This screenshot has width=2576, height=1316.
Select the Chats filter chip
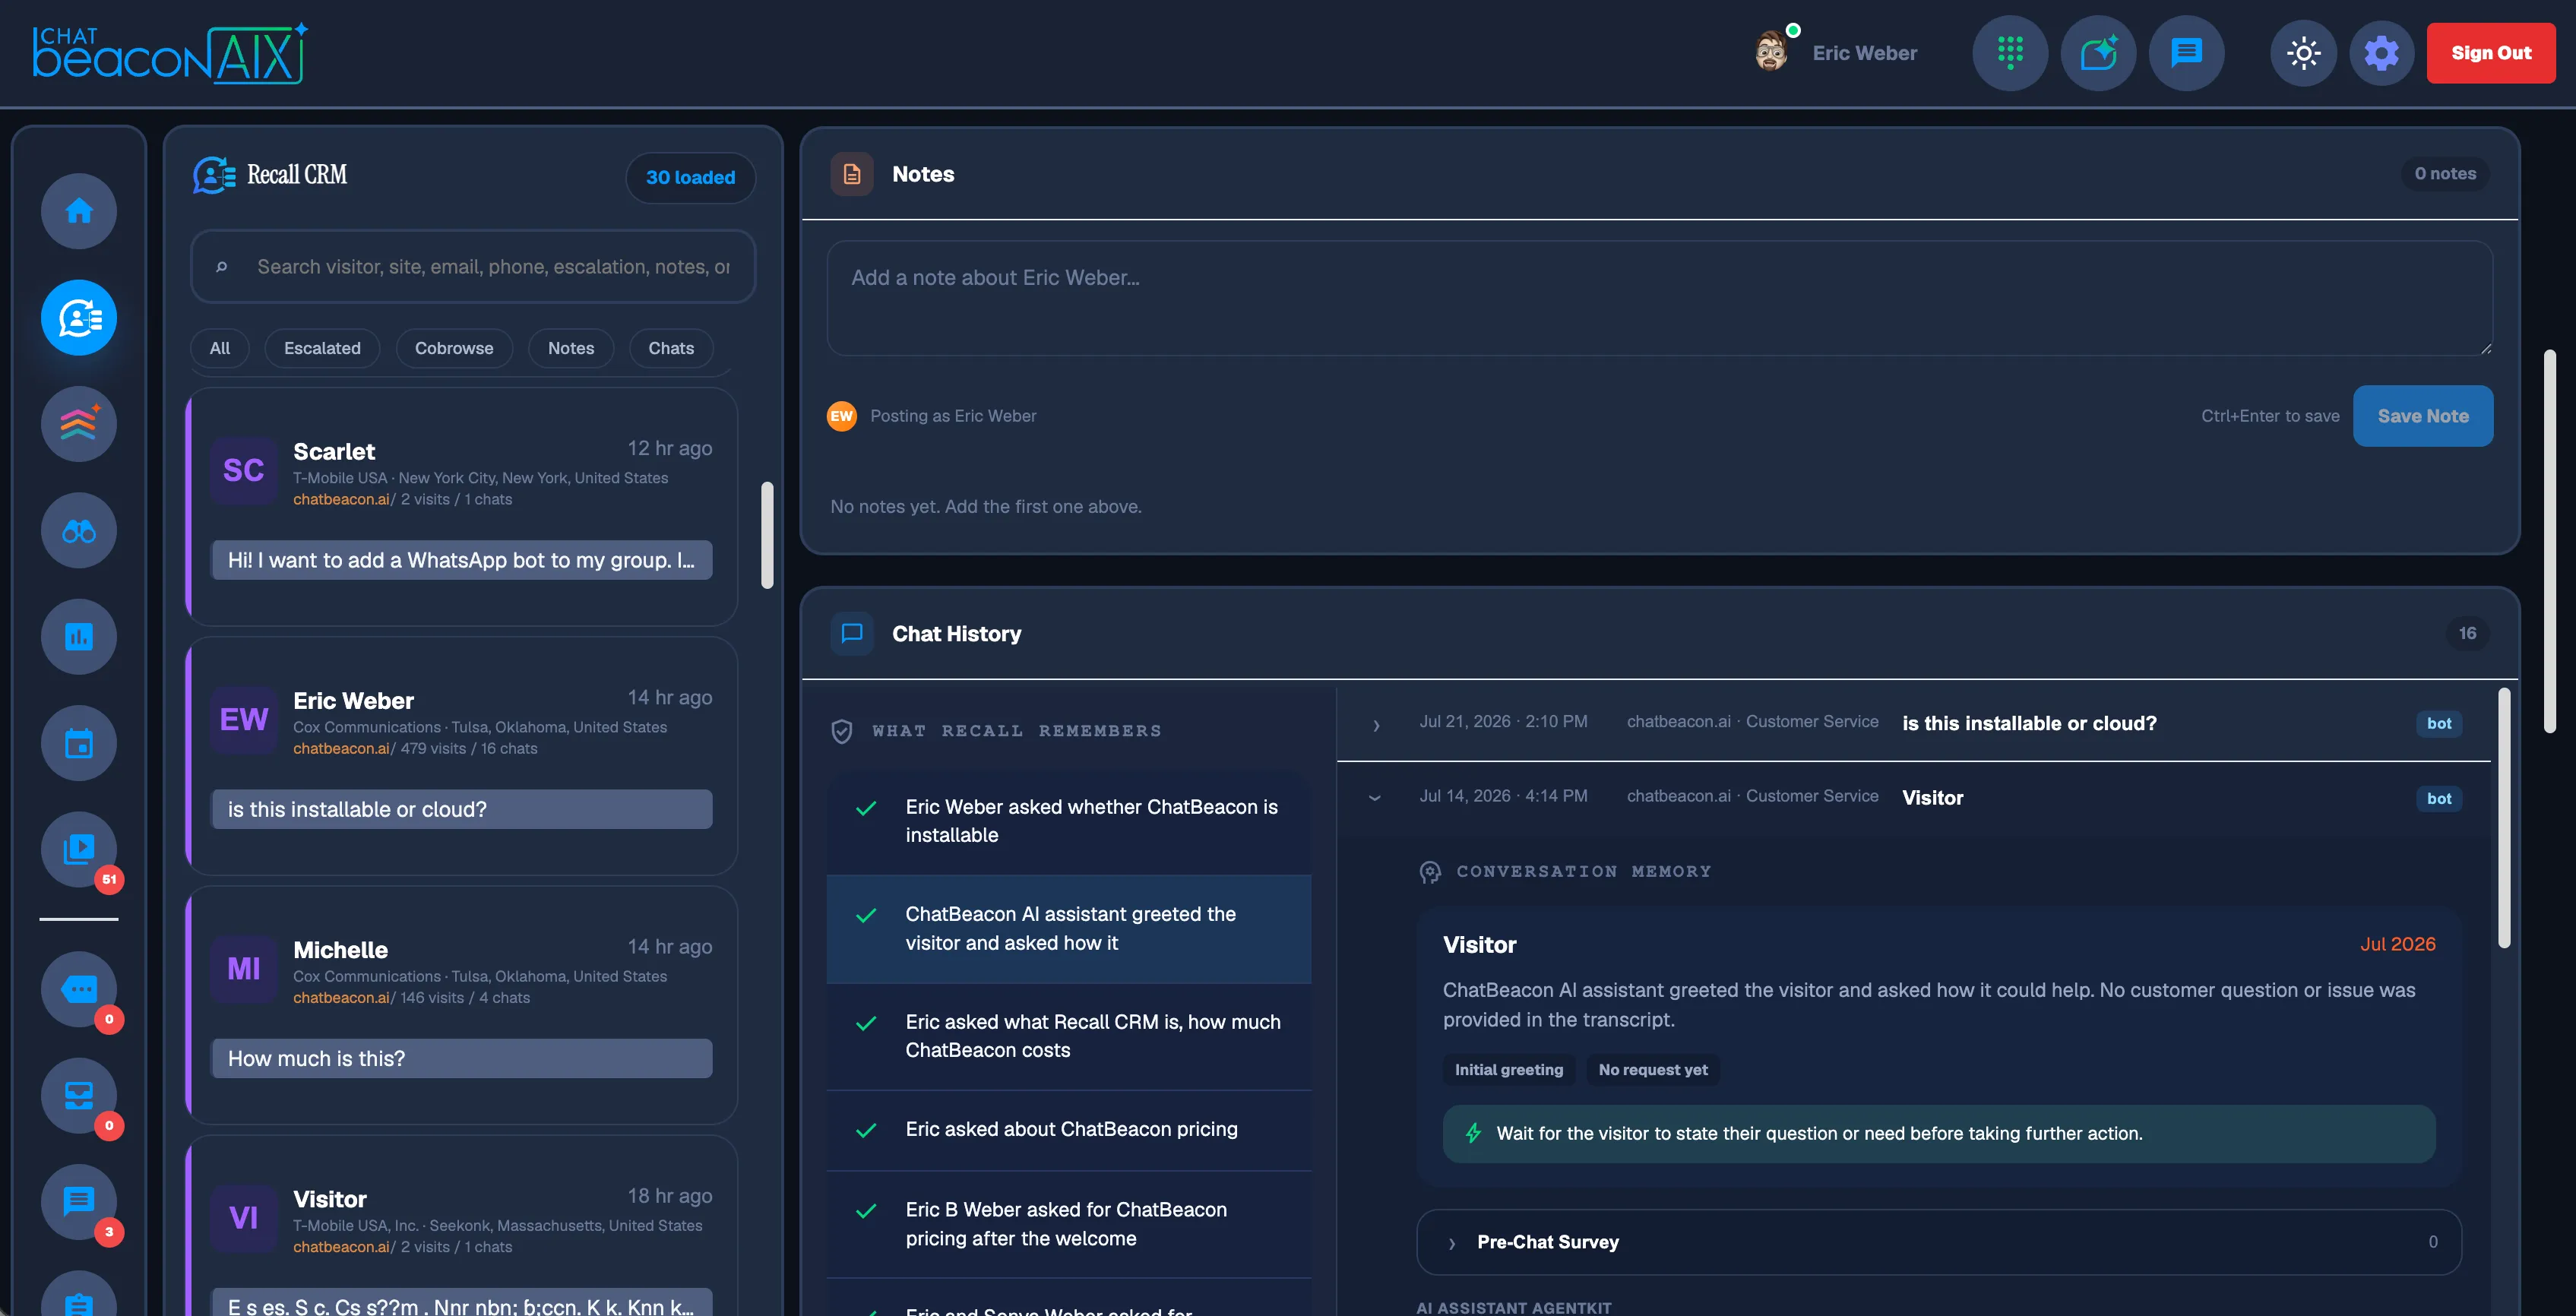(x=671, y=348)
